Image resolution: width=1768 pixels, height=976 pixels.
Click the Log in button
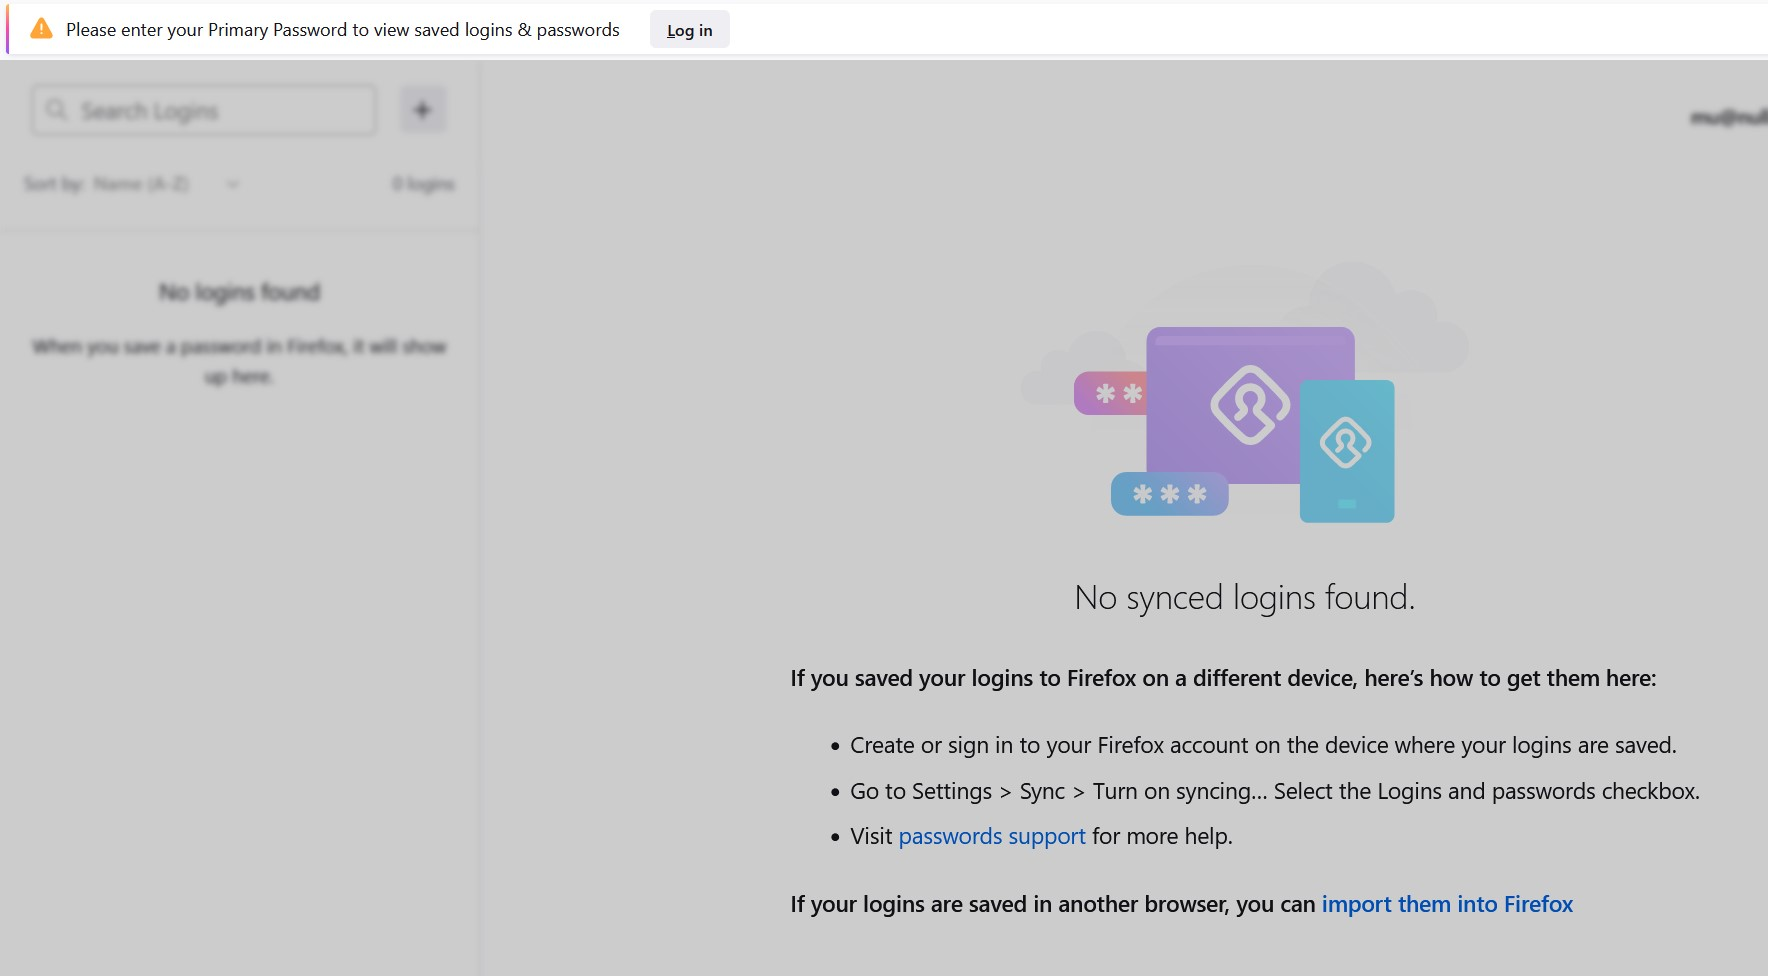pyautogui.click(x=689, y=30)
